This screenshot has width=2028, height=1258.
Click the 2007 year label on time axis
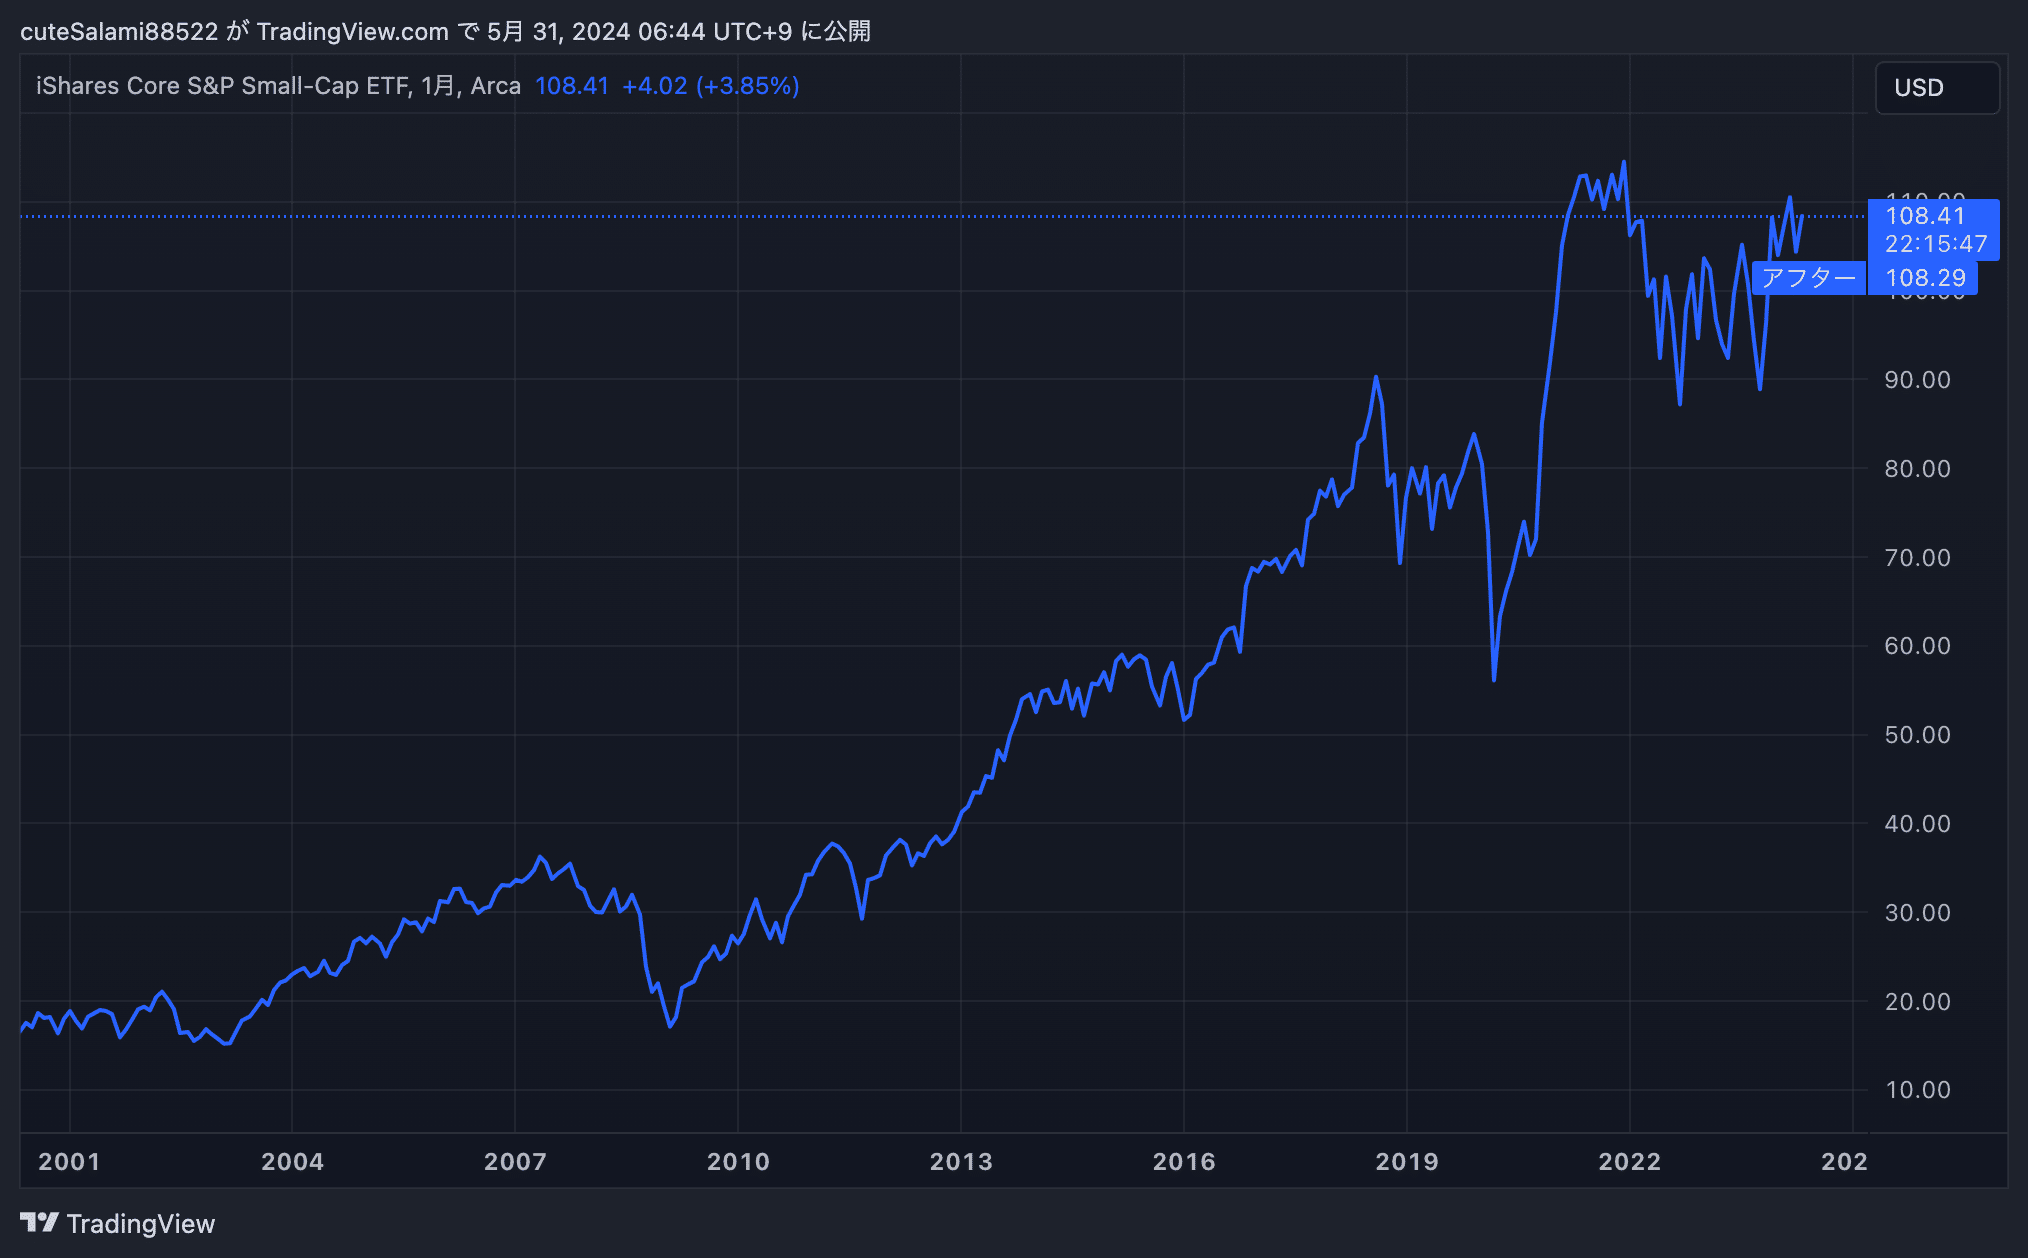click(x=515, y=1162)
